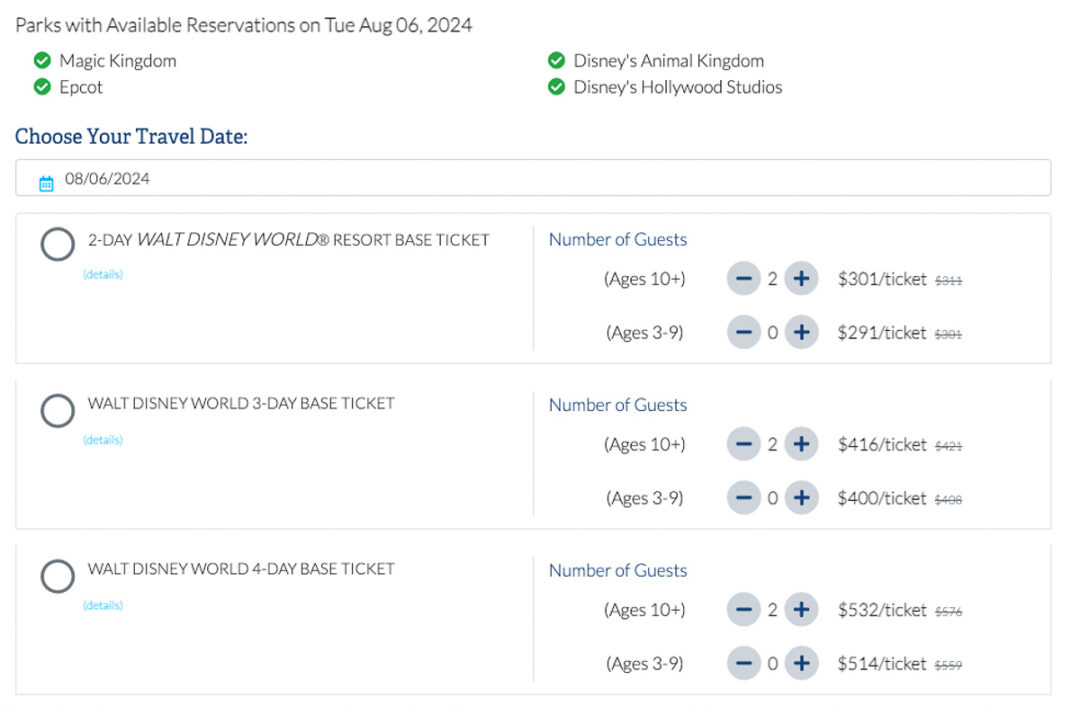Image resolution: width=1080 pixels, height=707 pixels.
Task: Click the green checkmark beside Magic Kingdom
Action: click(x=42, y=60)
